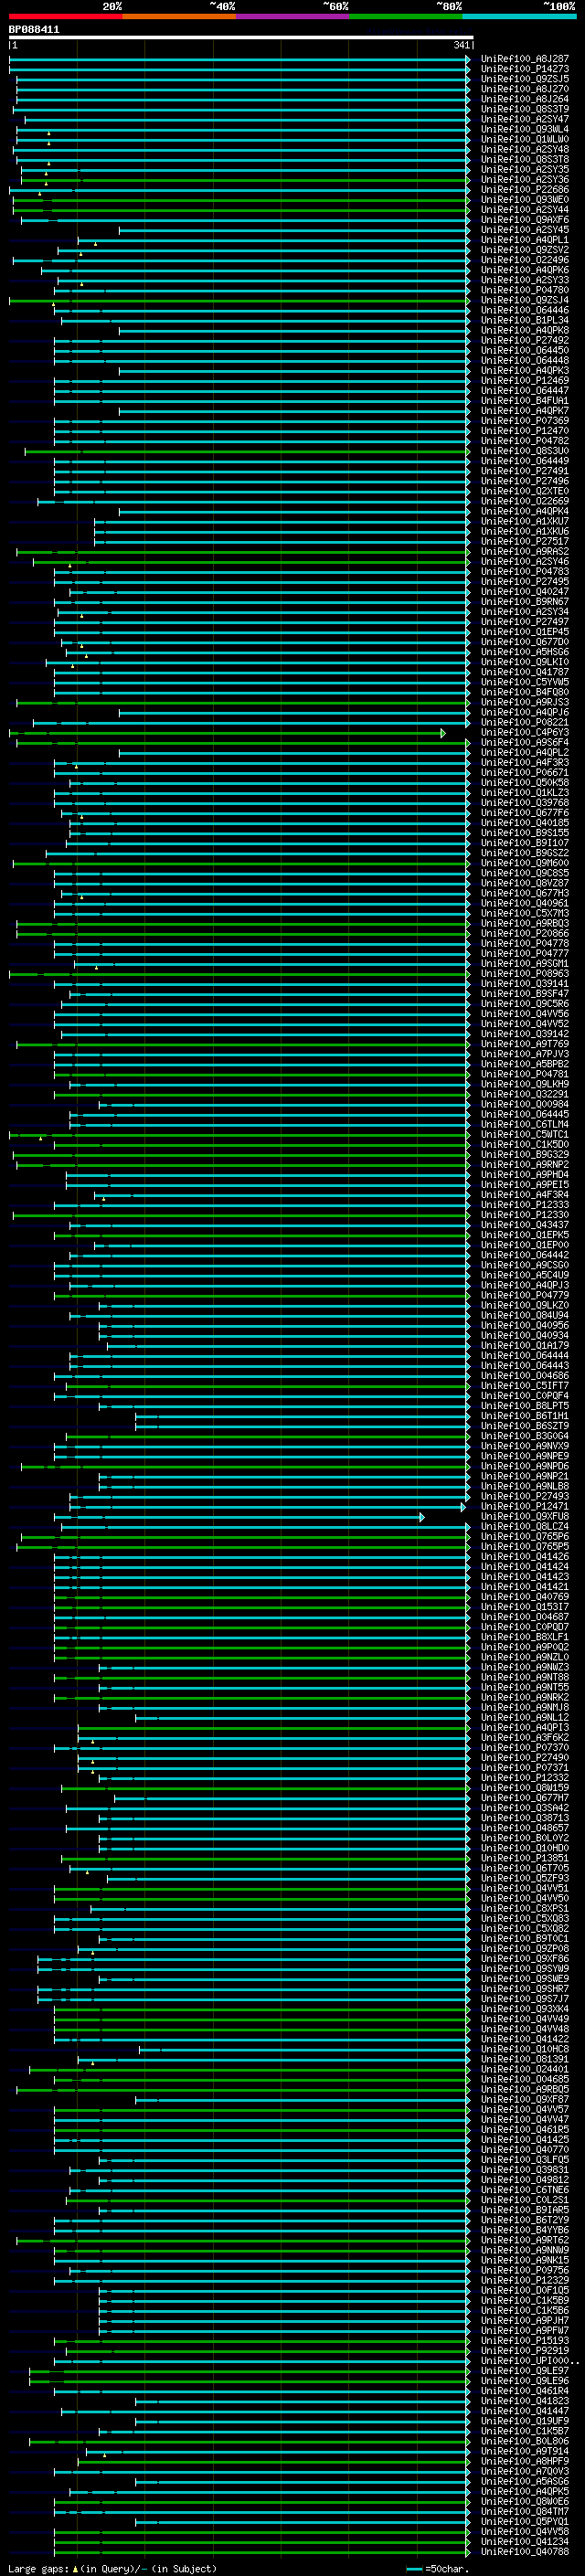The image size is (585, 2576).
Task: Click the red 20% identity legend segment
Action: pos(65,17)
